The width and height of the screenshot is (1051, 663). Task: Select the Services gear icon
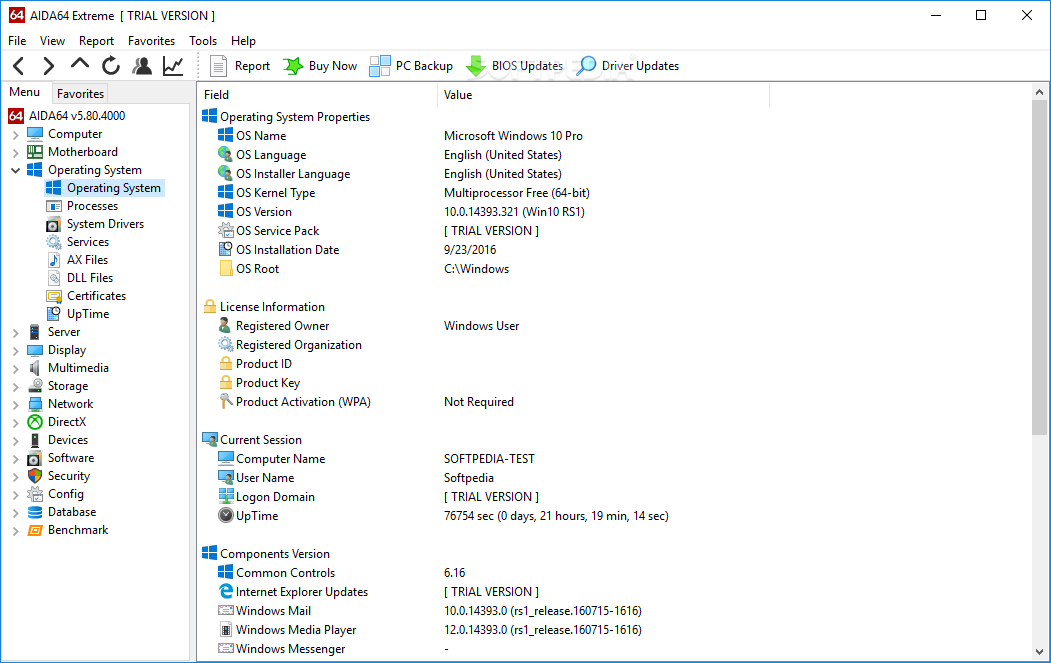[54, 242]
